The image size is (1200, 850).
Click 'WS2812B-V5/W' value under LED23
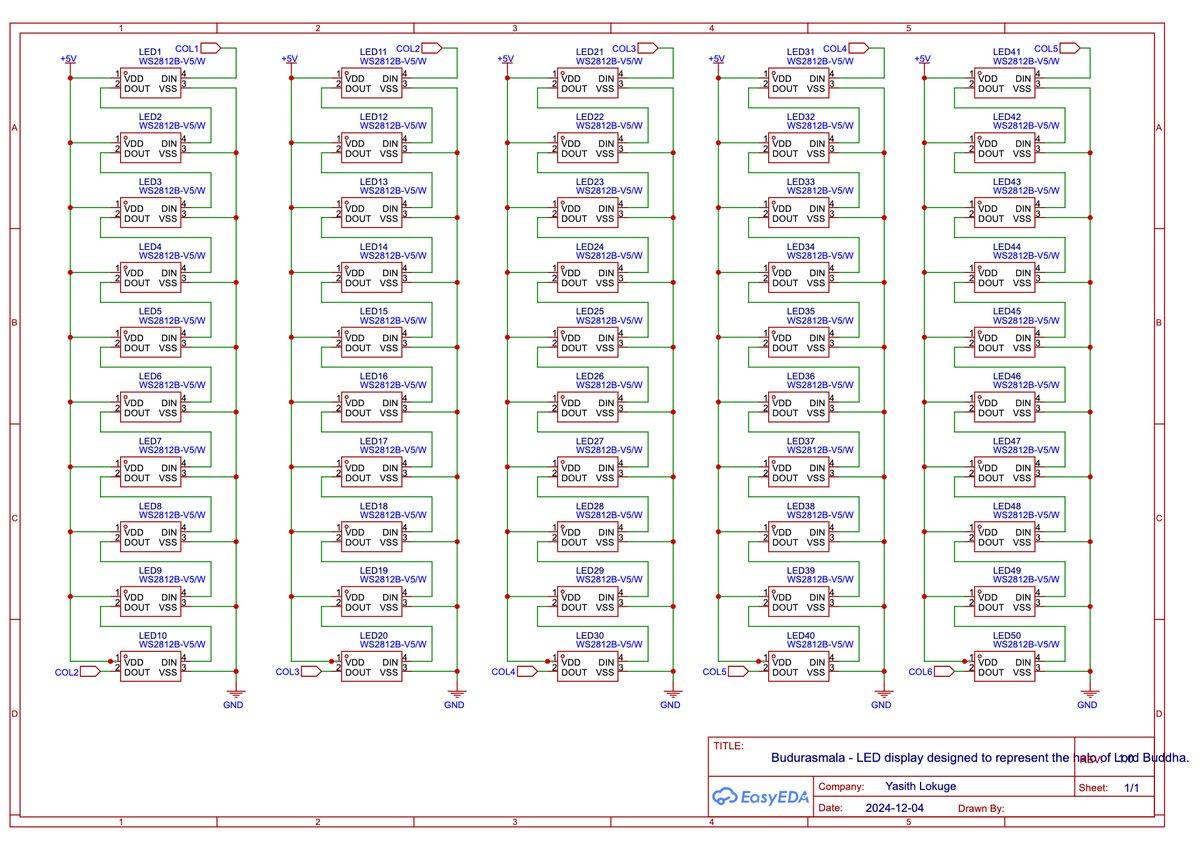point(609,191)
